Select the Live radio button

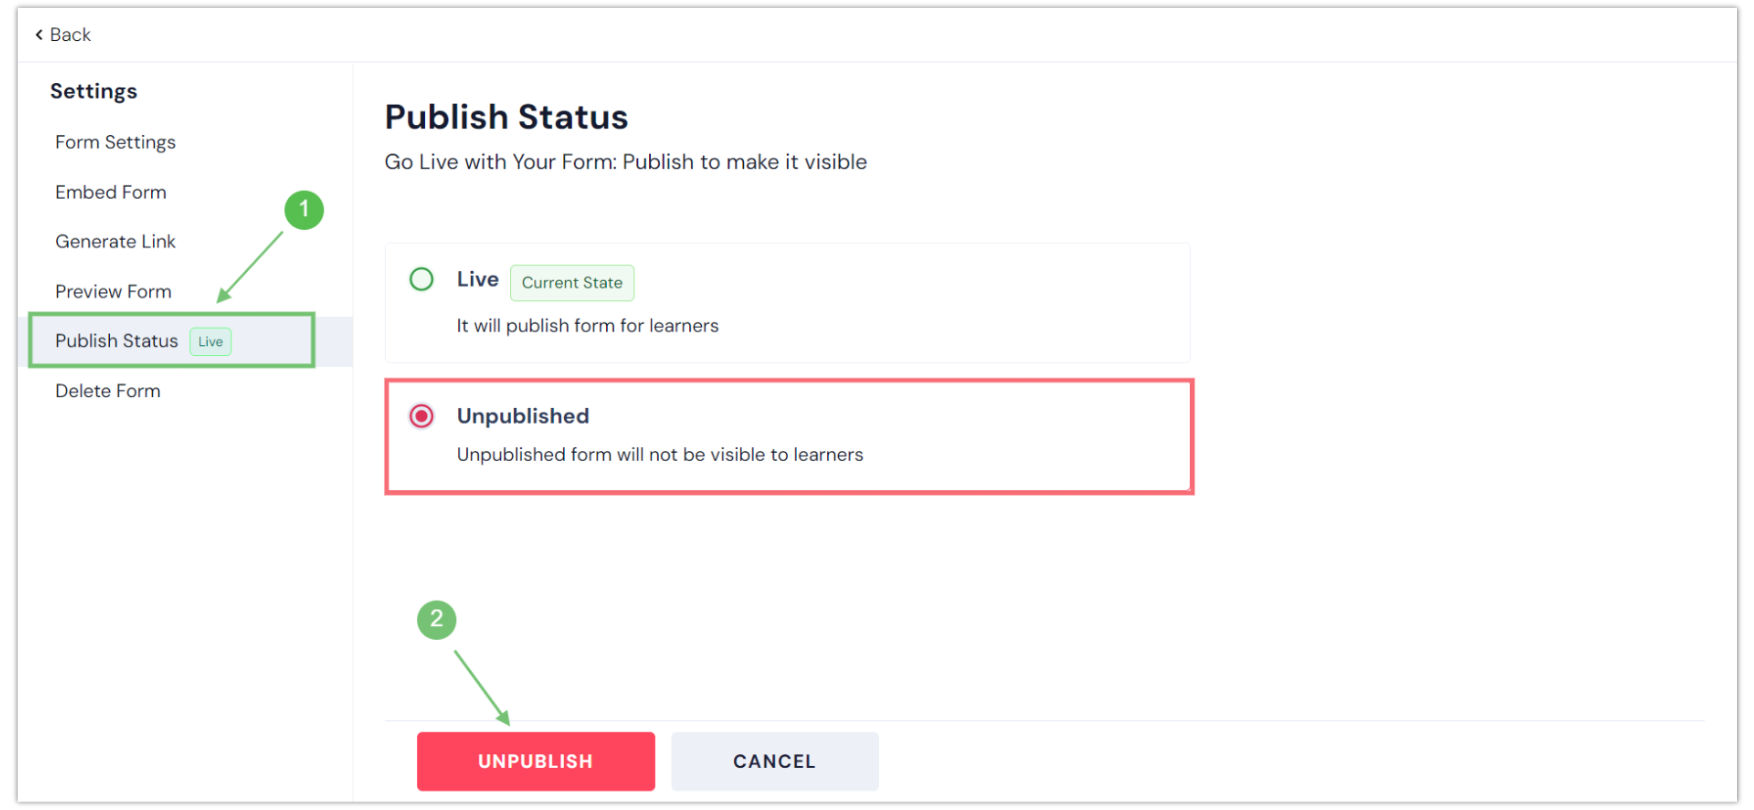421,279
